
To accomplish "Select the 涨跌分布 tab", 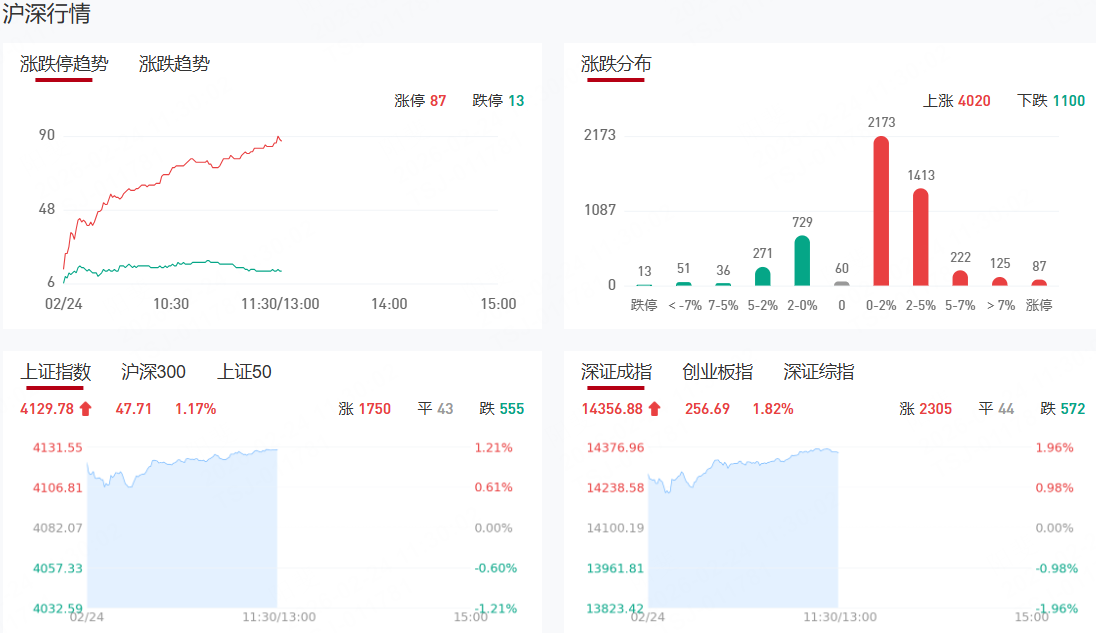I will [616, 64].
